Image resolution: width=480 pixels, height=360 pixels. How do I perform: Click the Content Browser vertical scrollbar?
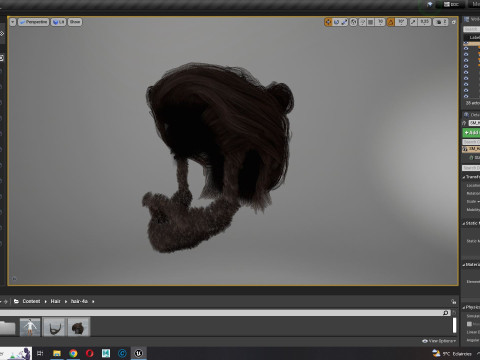pyautogui.click(x=454, y=326)
